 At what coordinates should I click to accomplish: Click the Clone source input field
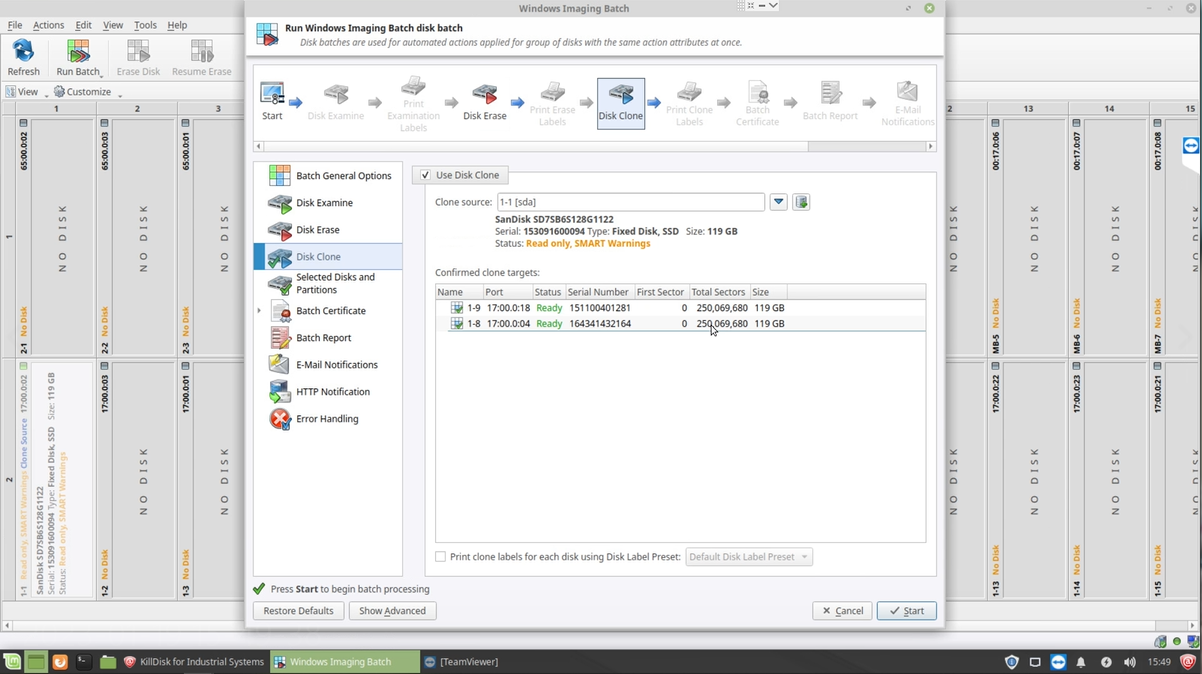(x=630, y=202)
